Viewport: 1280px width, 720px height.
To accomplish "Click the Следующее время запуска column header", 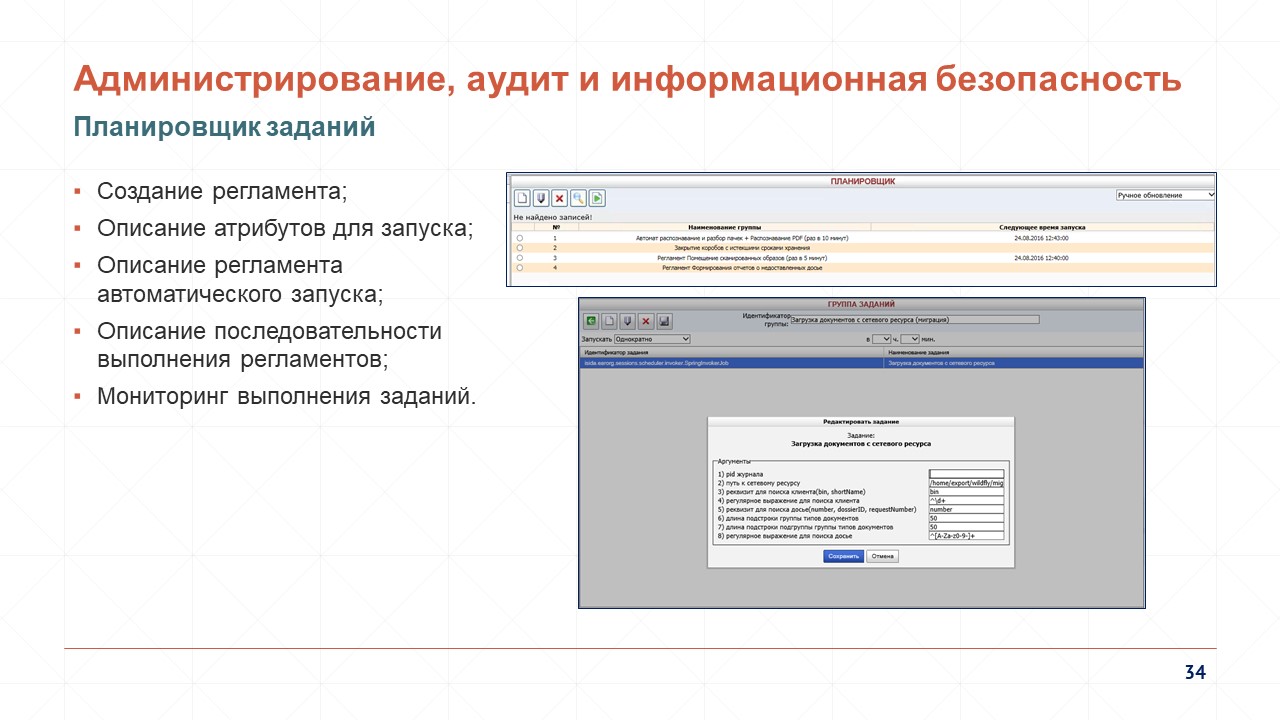I will click(x=1042, y=228).
